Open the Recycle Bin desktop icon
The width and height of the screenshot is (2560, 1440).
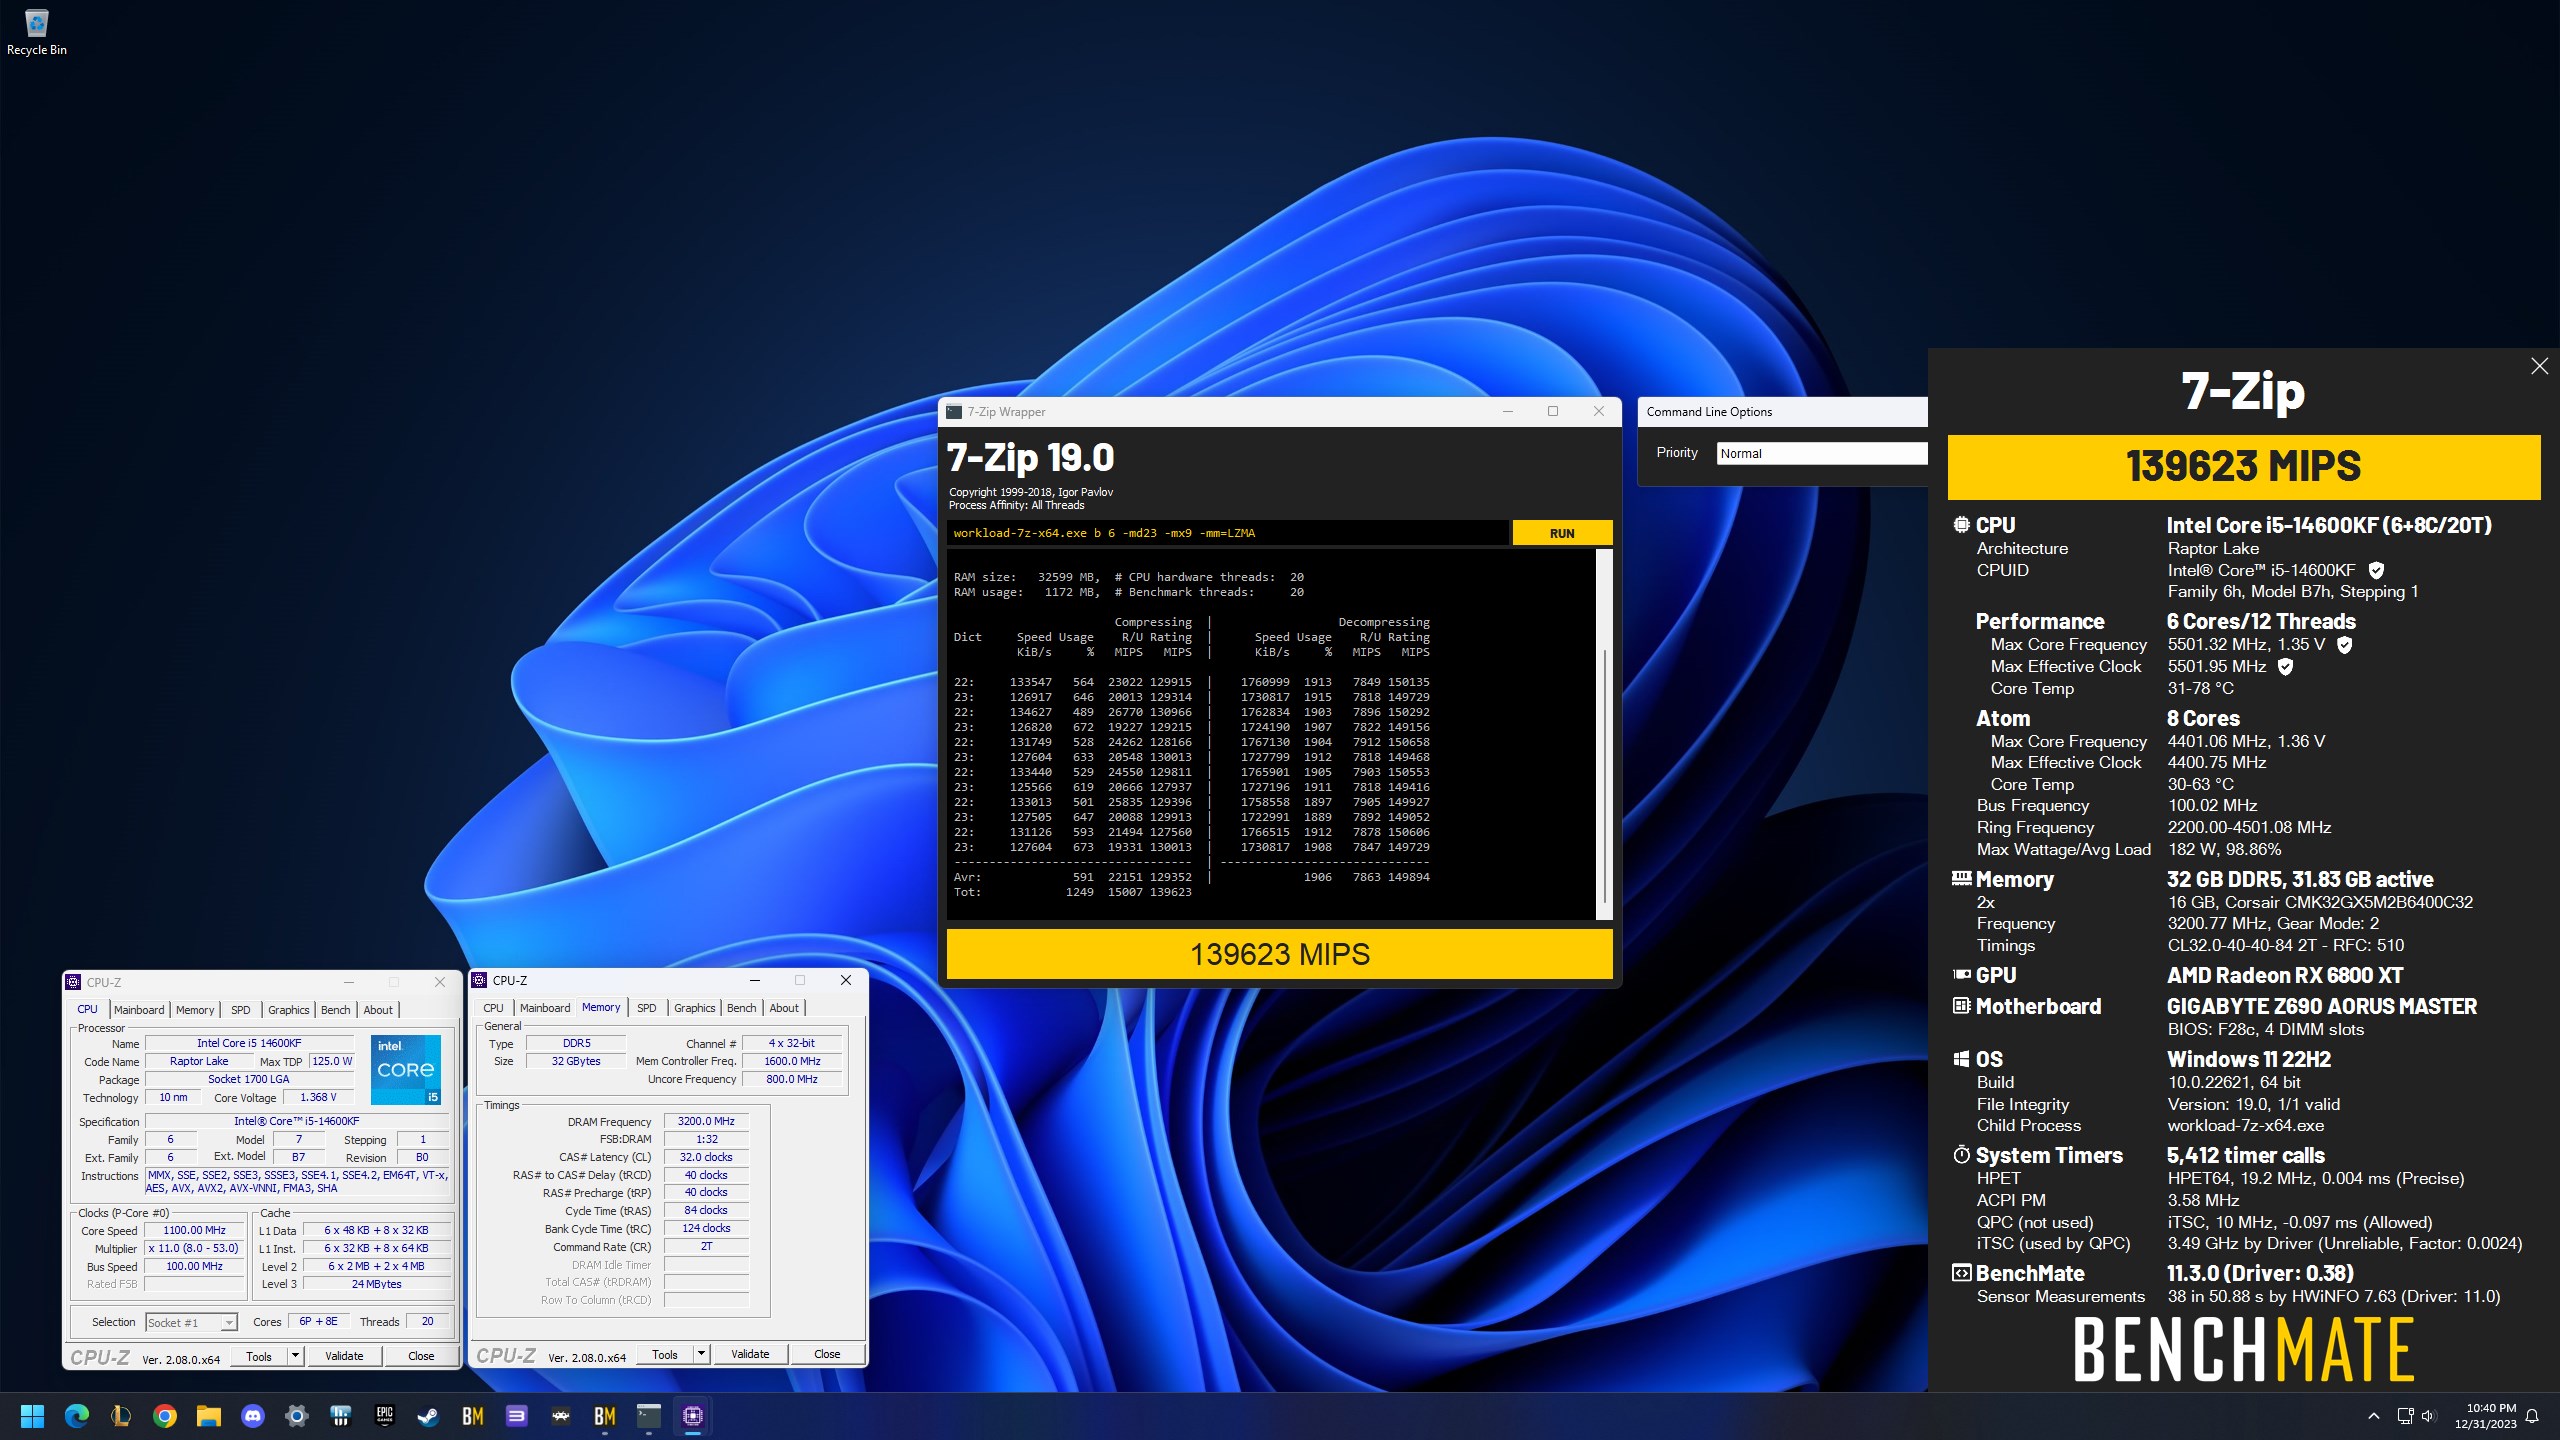click(36, 32)
